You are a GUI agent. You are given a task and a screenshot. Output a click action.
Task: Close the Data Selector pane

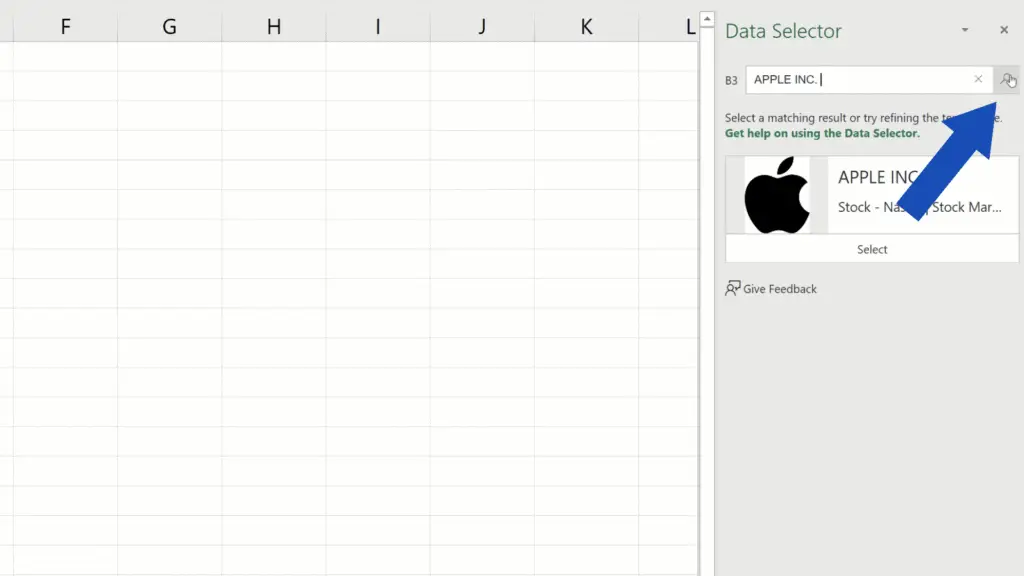tap(1004, 30)
